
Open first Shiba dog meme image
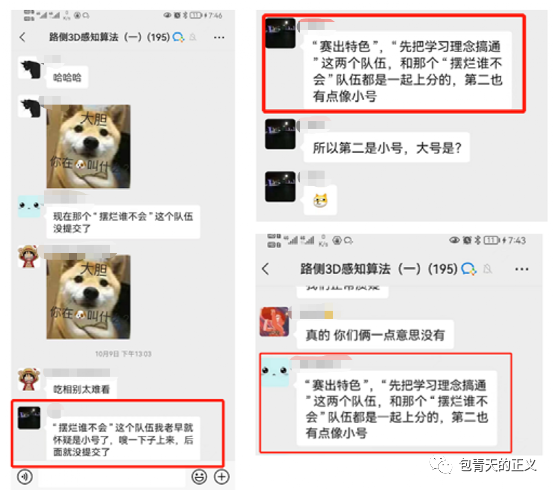tap(88, 146)
